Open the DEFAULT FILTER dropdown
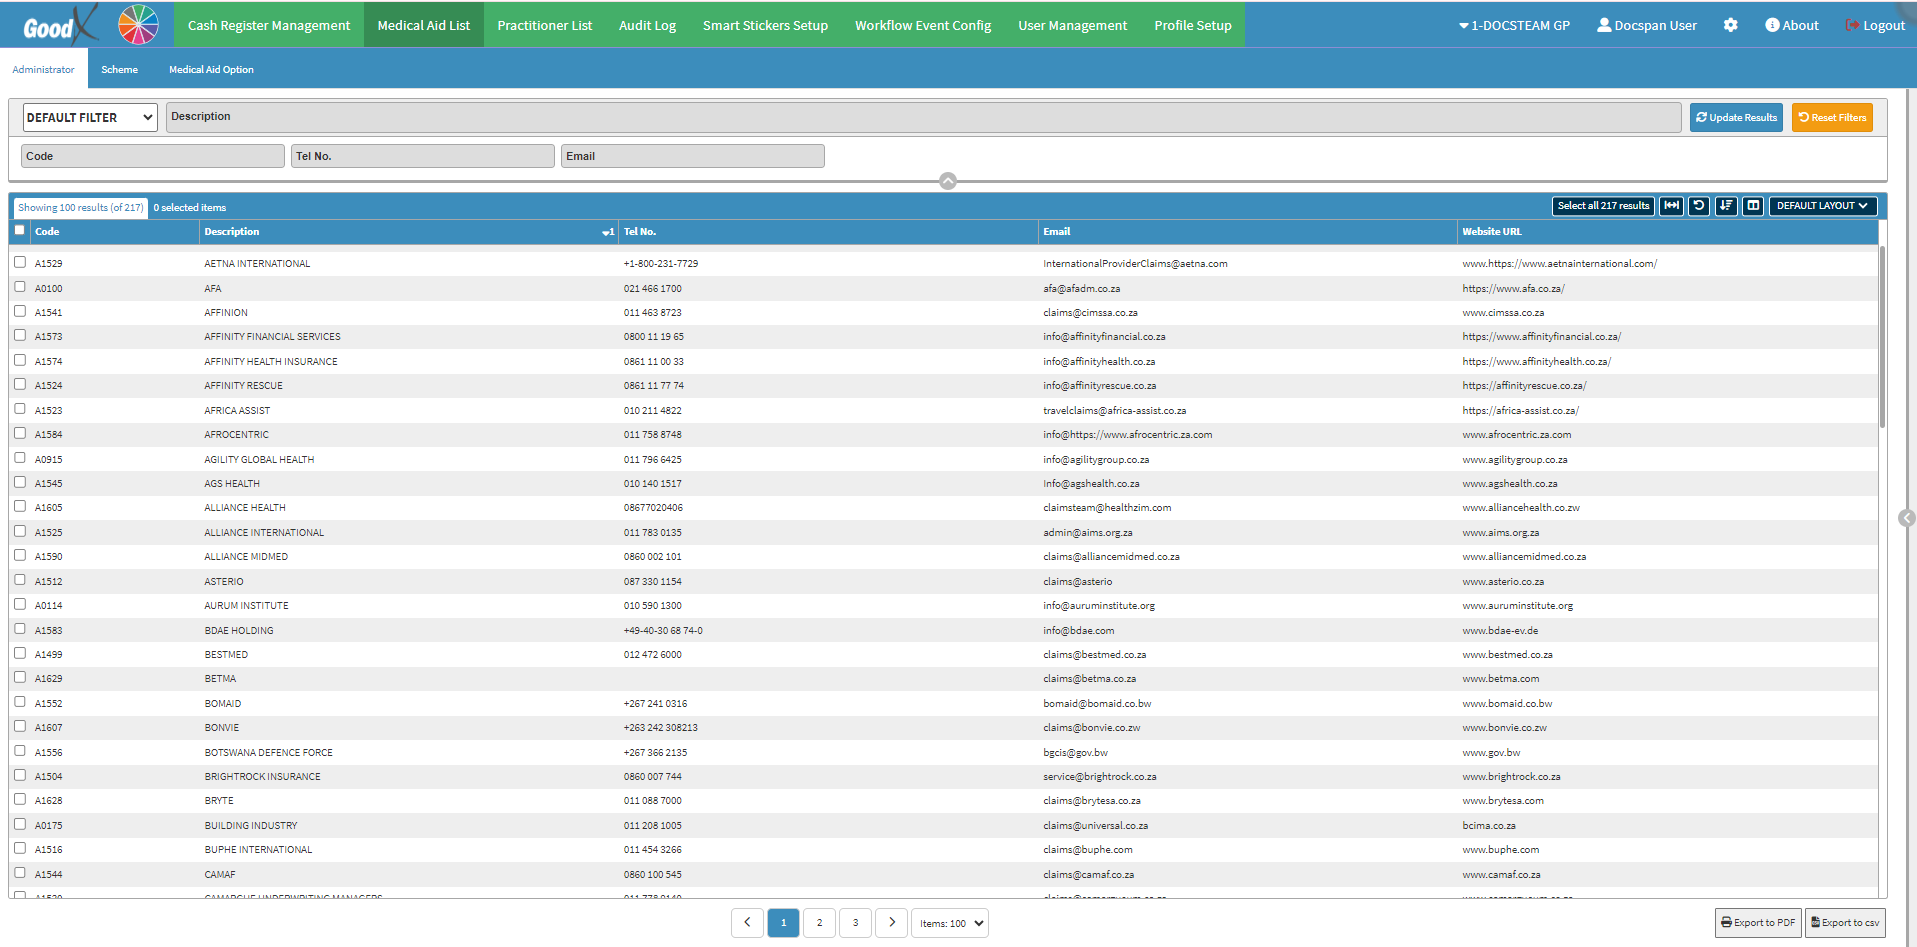Viewport: 1917px width, 947px height. (90, 117)
